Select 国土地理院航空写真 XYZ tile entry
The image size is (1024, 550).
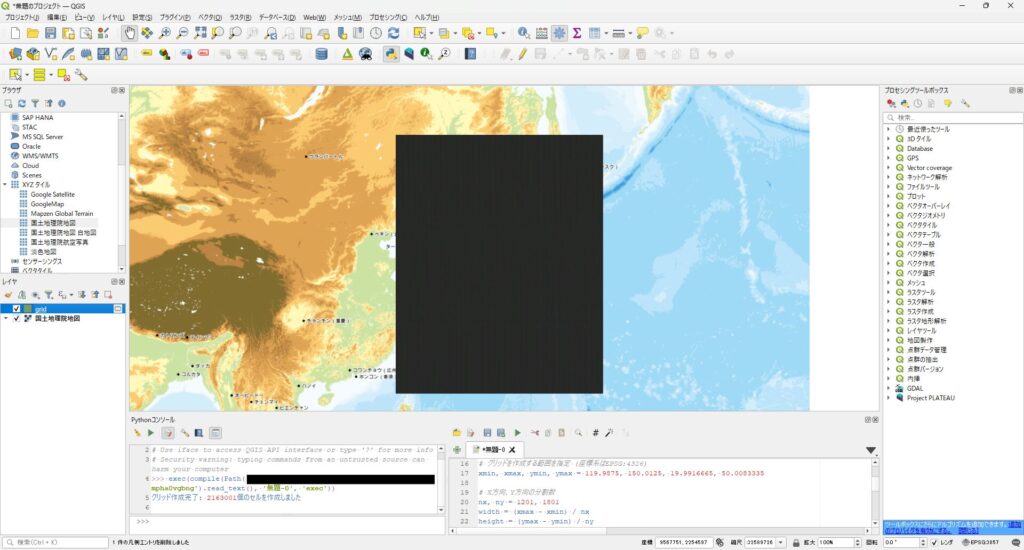59,242
